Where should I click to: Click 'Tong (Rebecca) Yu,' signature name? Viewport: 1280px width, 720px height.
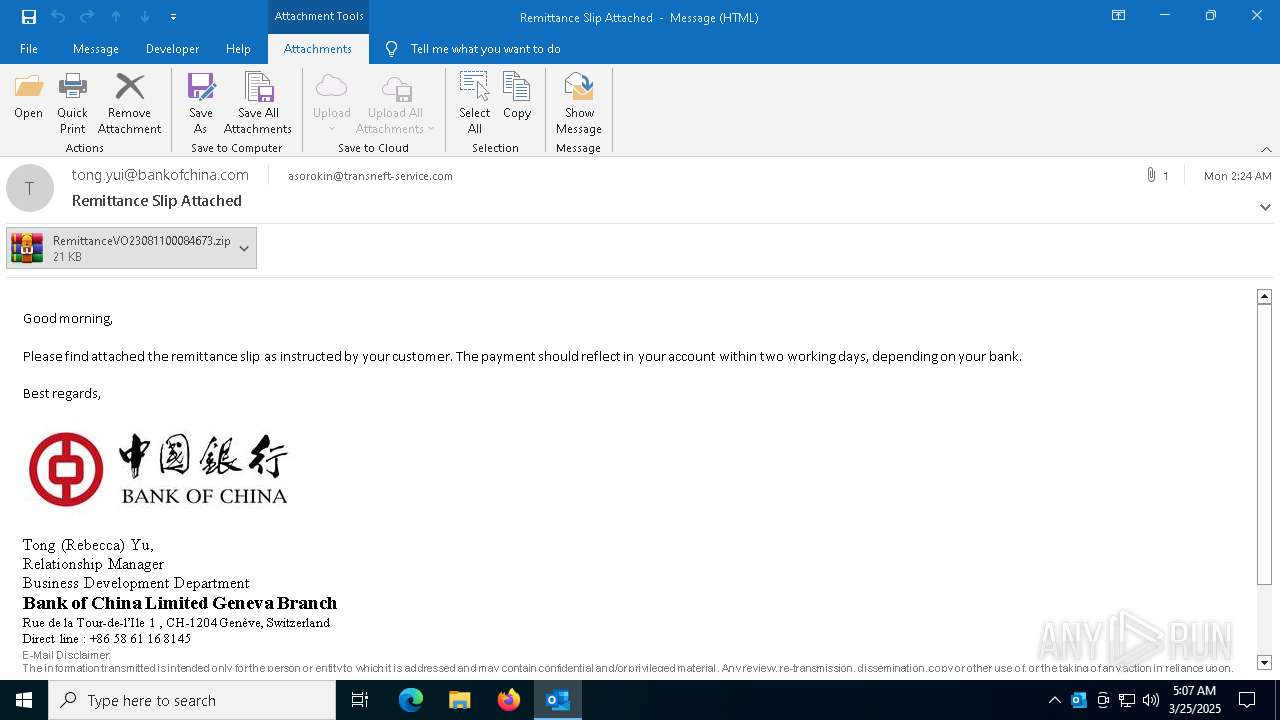(88, 545)
